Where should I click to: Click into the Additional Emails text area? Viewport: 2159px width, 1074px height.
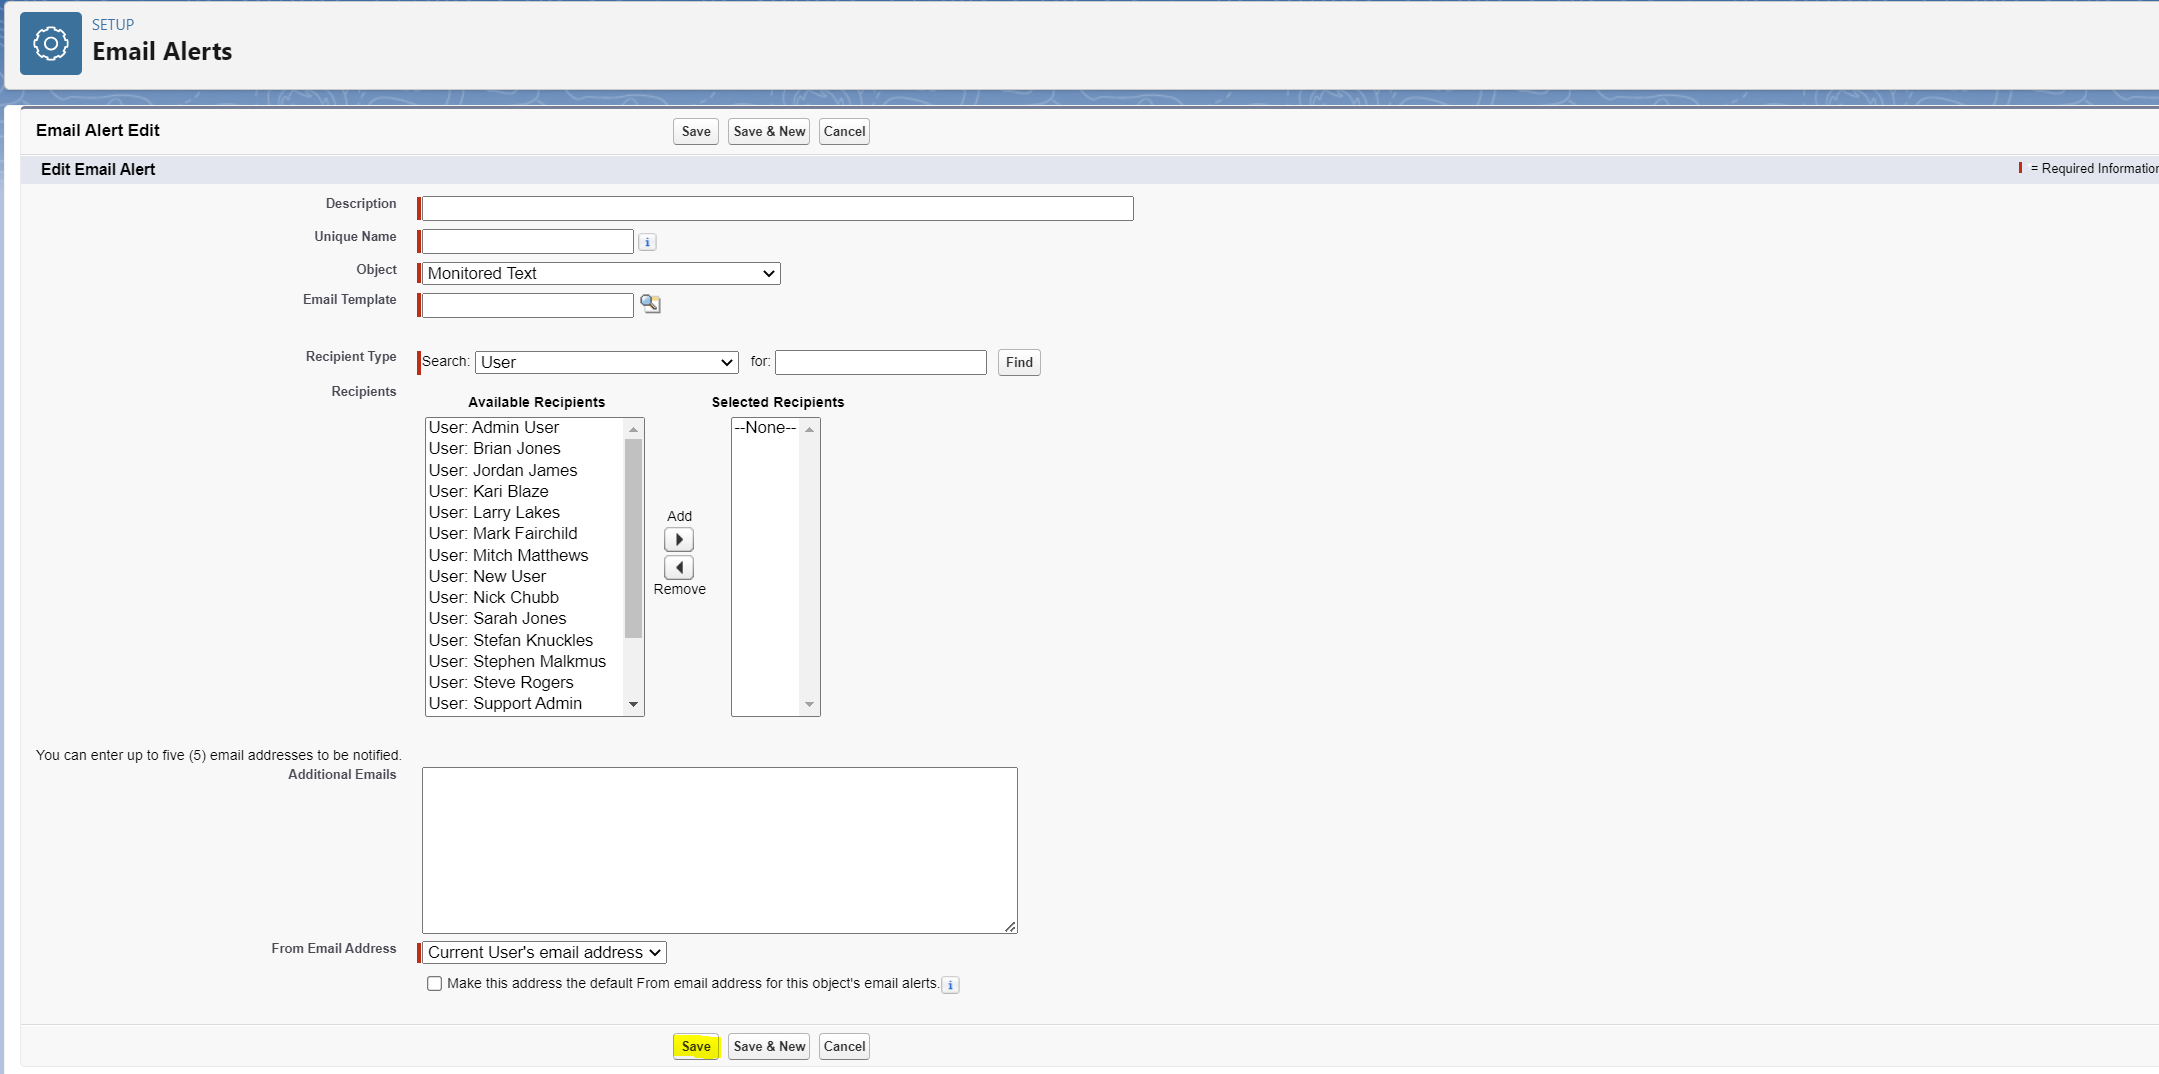719,850
